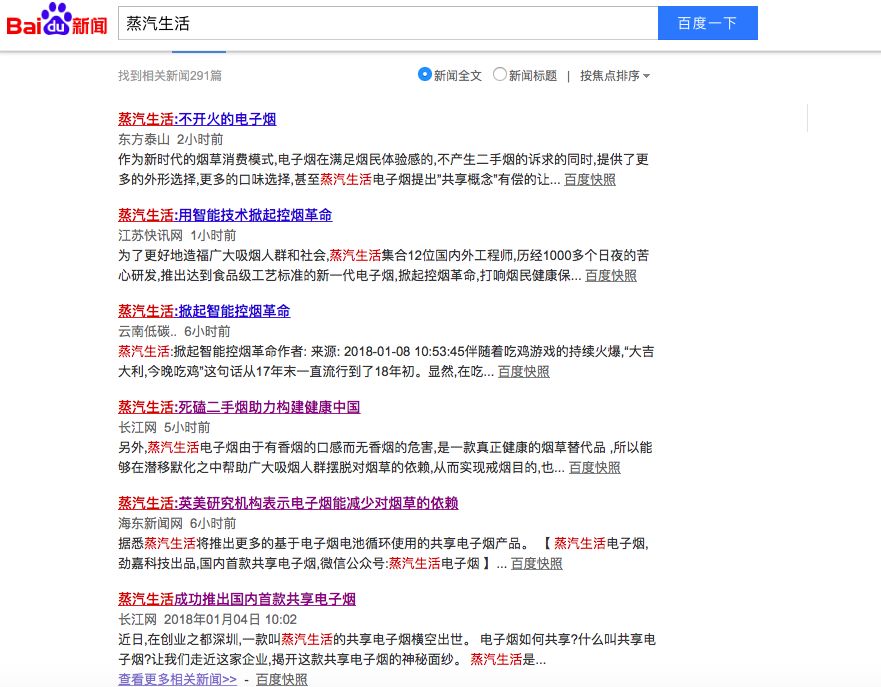This screenshot has height=687, width=881.
Task: Open 百度快照 for the 东方泰山 result
Action: (590, 180)
